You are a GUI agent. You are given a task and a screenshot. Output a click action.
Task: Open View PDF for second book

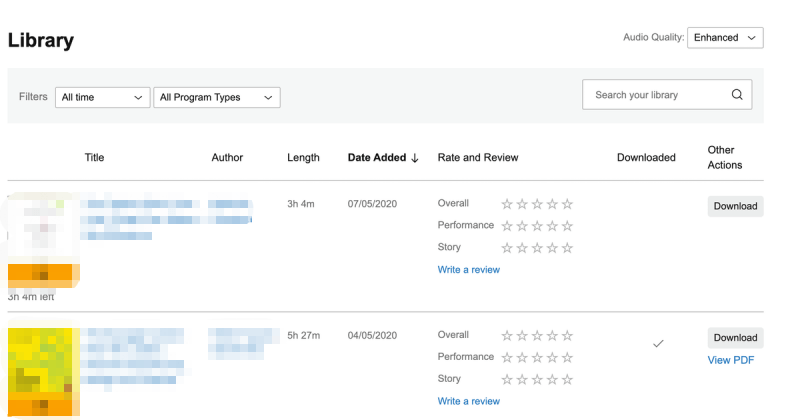click(731, 360)
